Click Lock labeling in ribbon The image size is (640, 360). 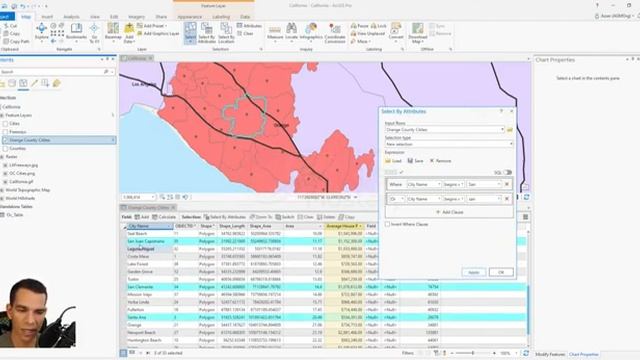(x=378, y=26)
